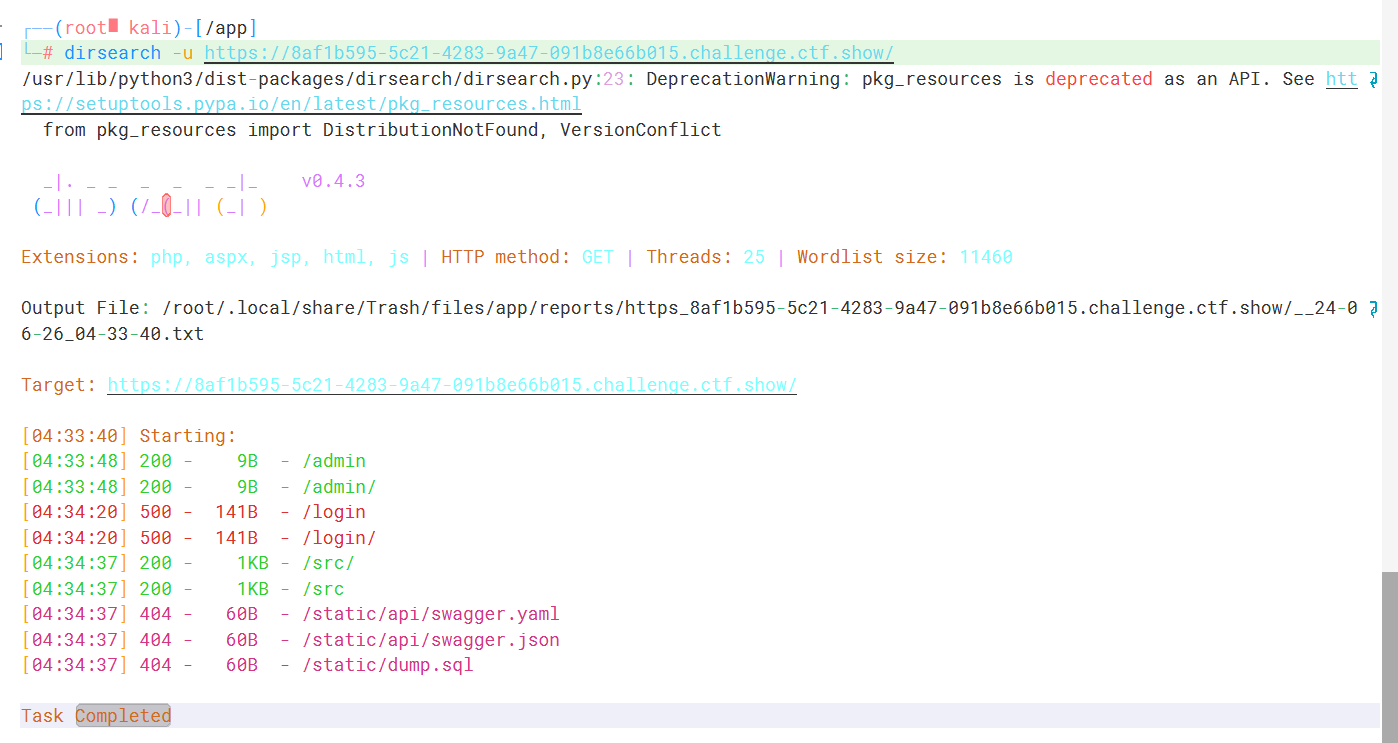
Task: Click the /login result without trailing slash
Action: tap(334, 512)
